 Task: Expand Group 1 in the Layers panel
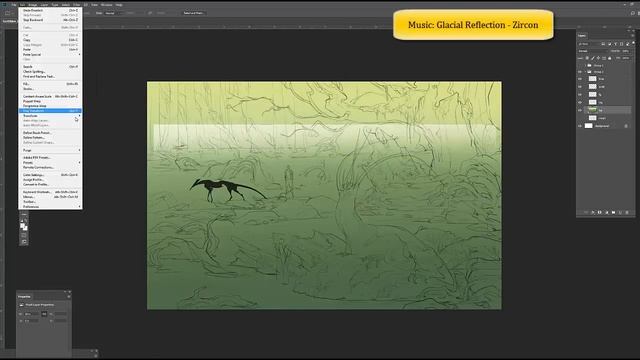point(585,65)
